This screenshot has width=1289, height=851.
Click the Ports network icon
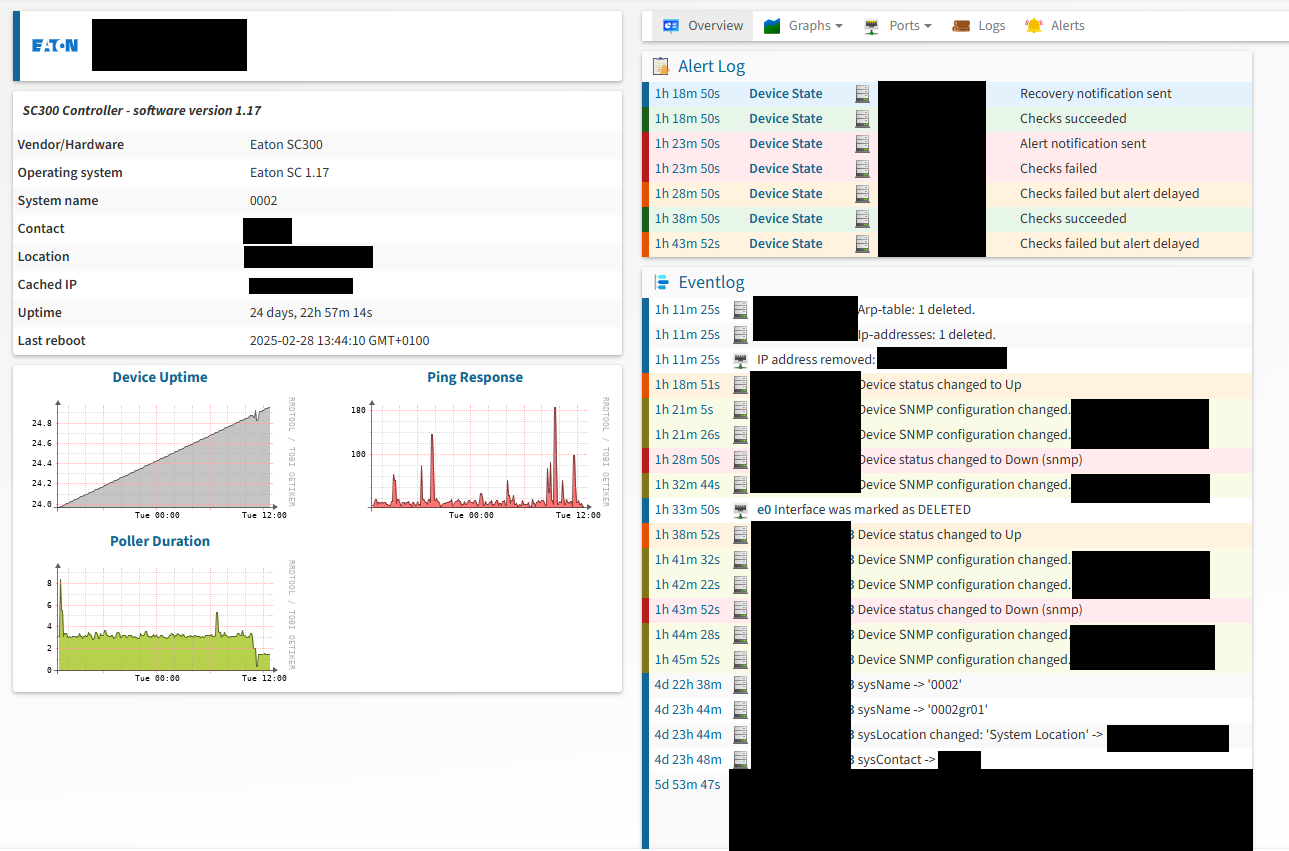(872, 26)
